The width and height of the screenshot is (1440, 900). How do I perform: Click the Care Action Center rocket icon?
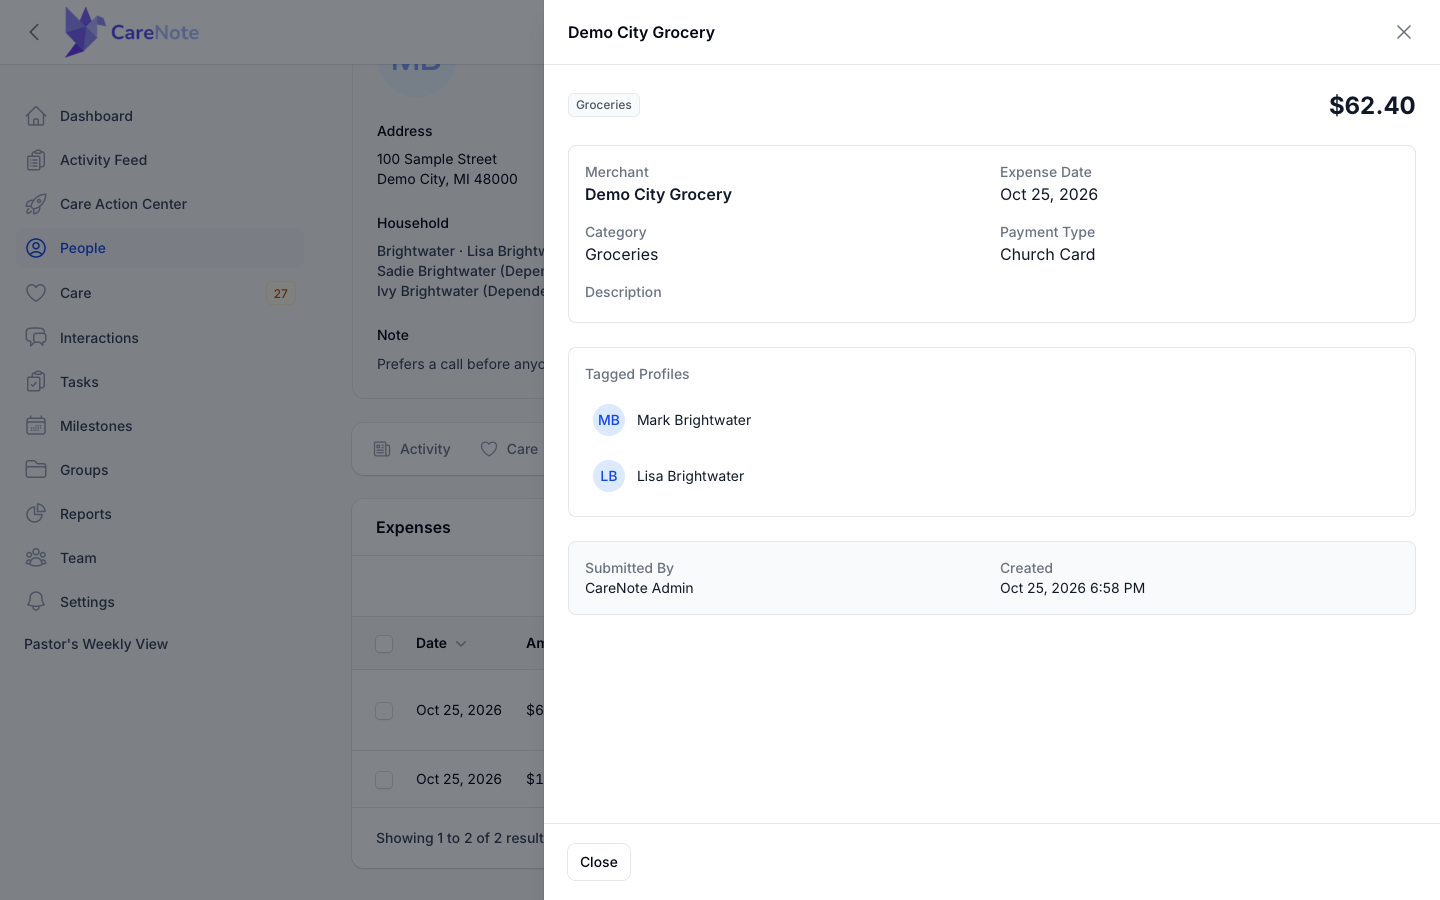[x=36, y=204]
